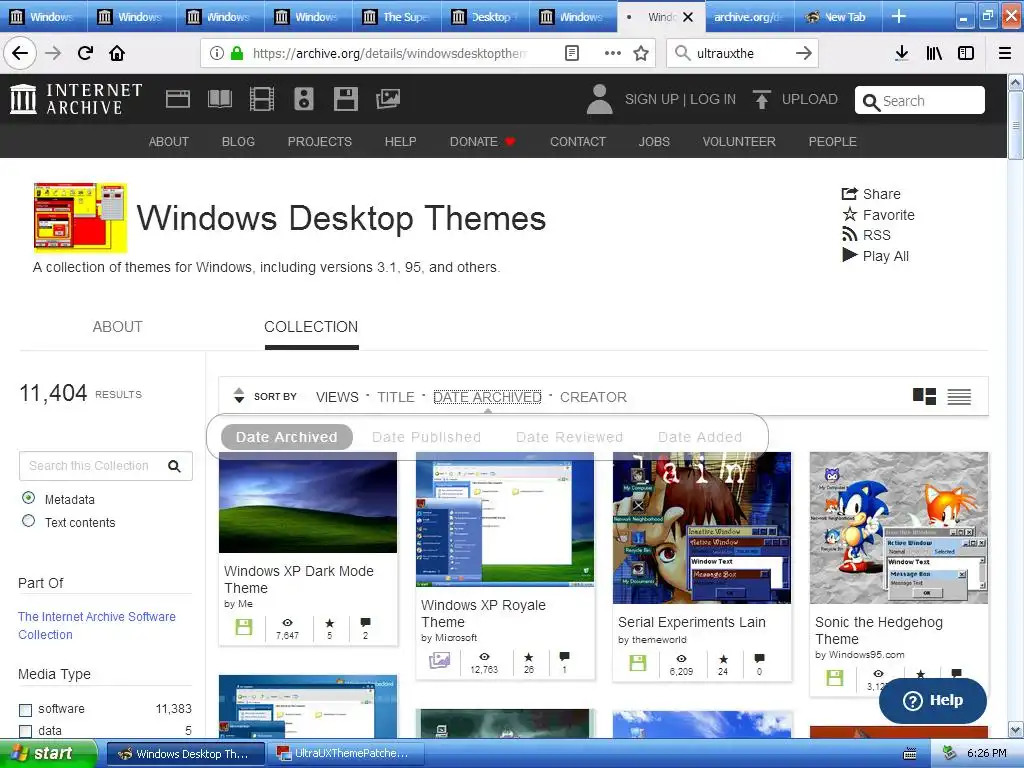Open Internet Archive images icon
This screenshot has height=768, width=1024.
click(x=388, y=99)
